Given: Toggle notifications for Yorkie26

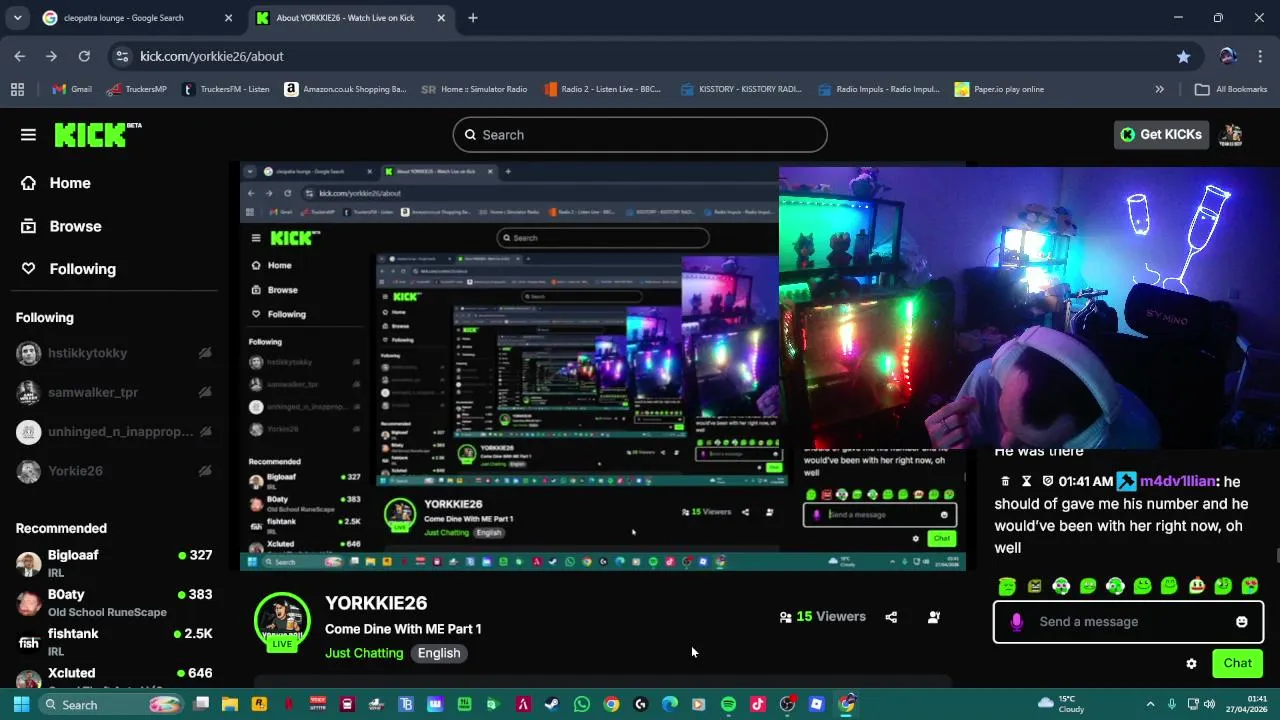Looking at the screenshot, I should 205,471.
